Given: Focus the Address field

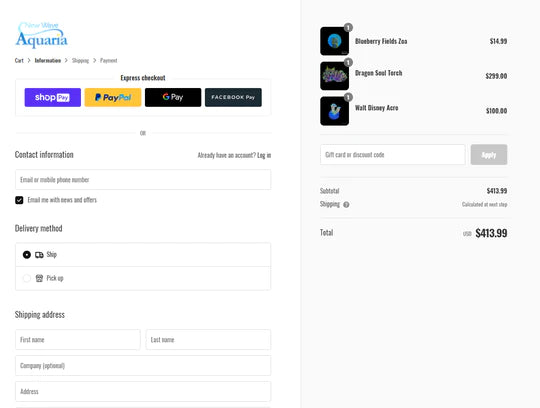Looking at the screenshot, I should click(x=143, y=391).
